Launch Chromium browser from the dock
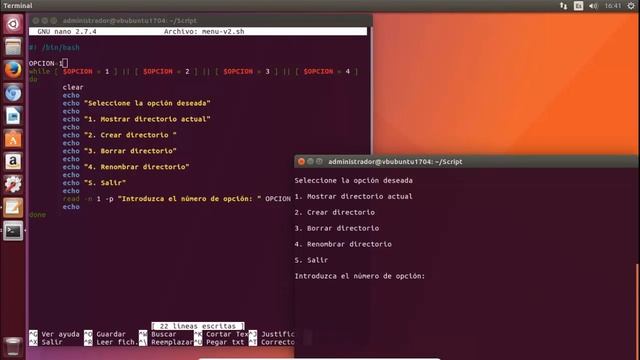This screenshot has width=640, height=360. click(x=13, y=93)
